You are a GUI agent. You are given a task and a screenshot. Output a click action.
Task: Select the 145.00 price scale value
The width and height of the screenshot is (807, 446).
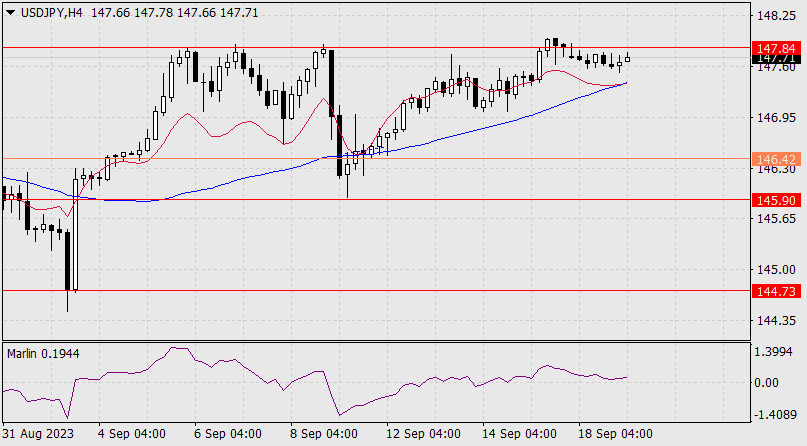[x=776, y=270]
